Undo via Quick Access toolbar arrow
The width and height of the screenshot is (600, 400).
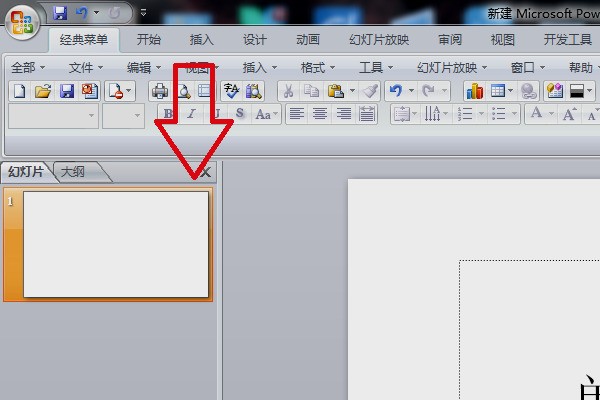tap(82, 13)
